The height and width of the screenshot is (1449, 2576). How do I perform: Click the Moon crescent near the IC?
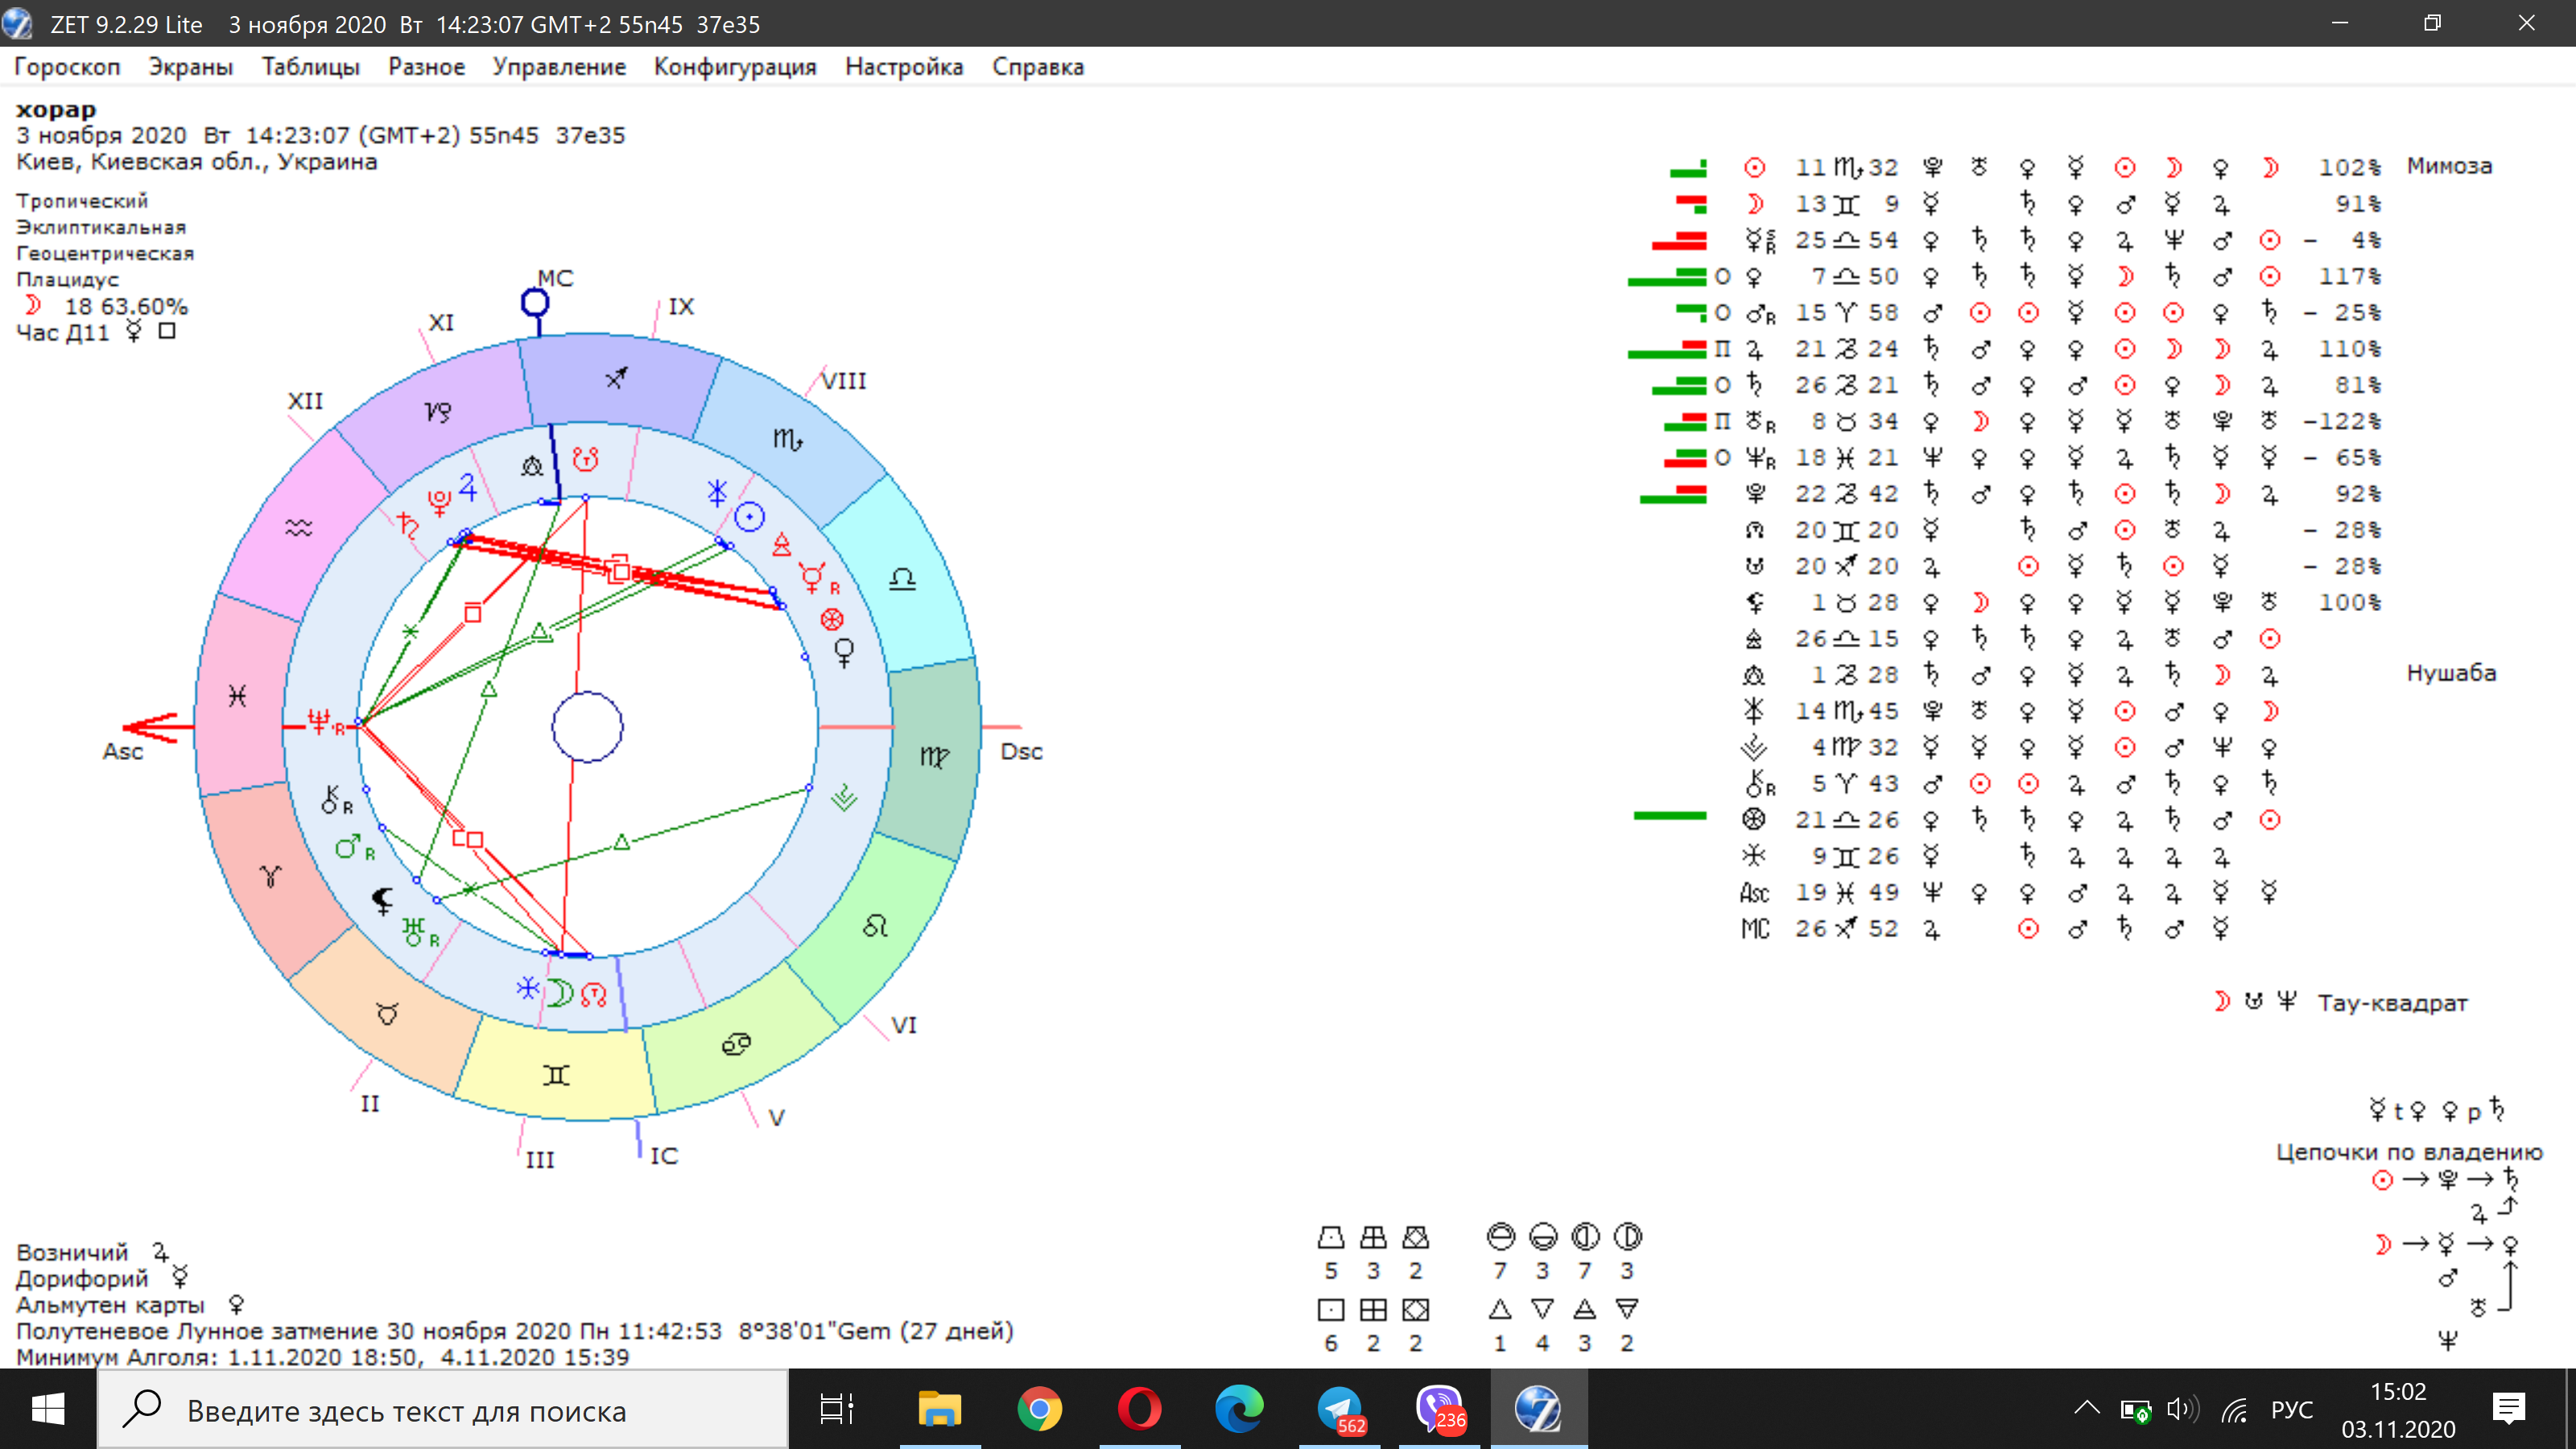(560, 992)
